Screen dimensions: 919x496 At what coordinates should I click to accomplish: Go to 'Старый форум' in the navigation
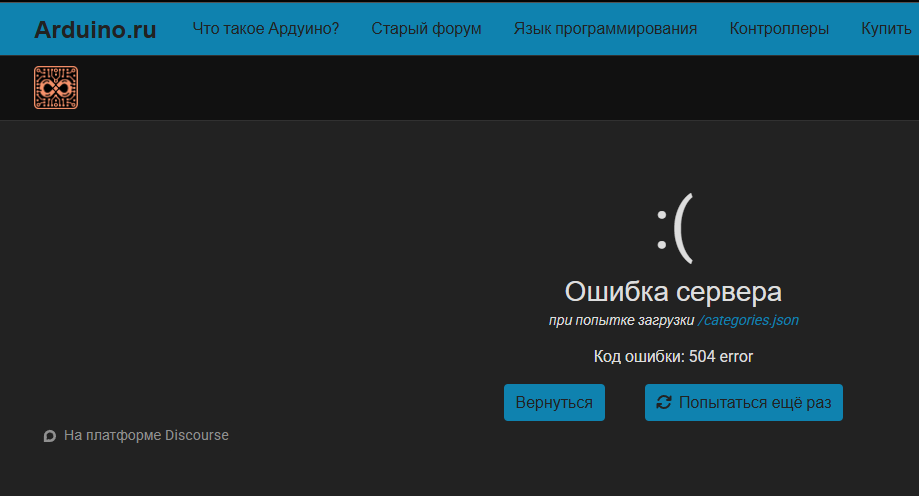tap(426, 28)
